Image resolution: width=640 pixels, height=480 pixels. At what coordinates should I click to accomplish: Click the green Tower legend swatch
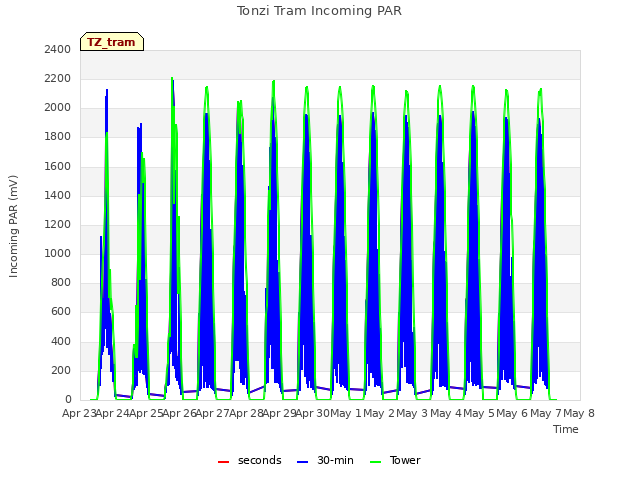click(375, 462)
